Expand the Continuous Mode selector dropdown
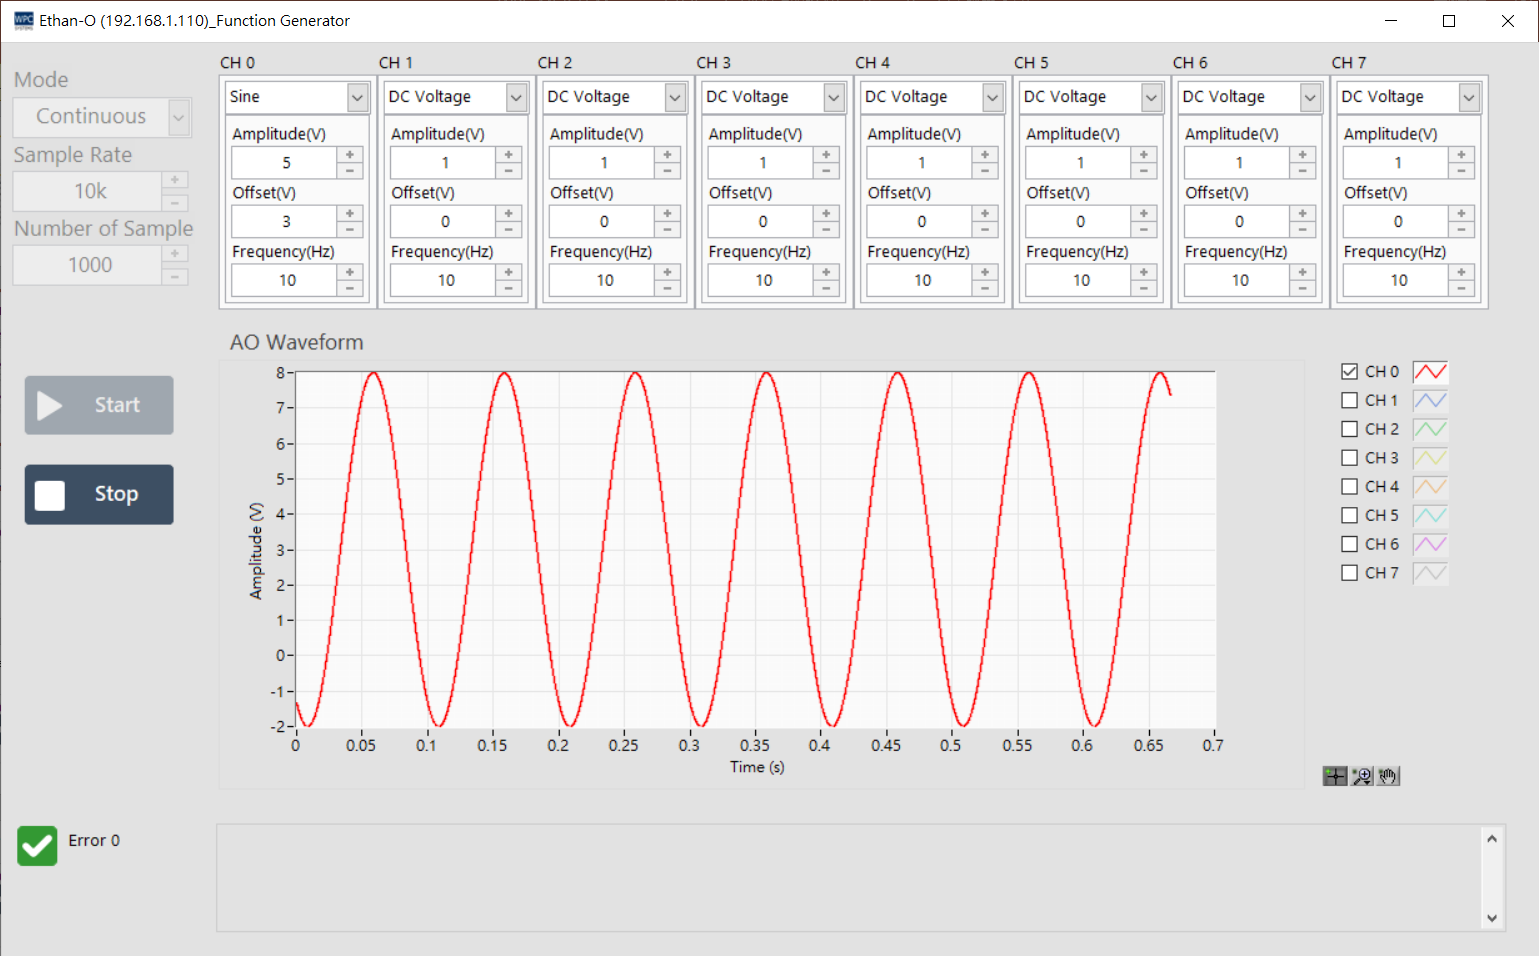Screen dimensions: 1539x956 (x=177, y=117)
